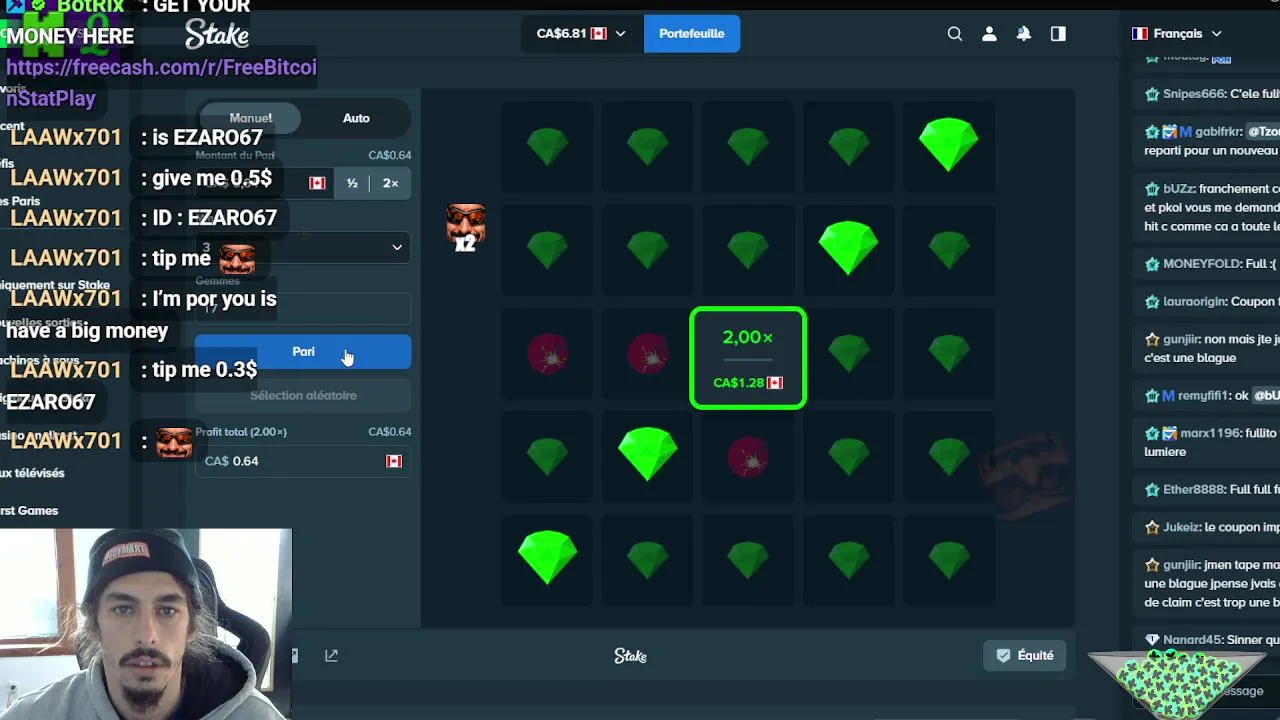This screenshot has height=720, width=1280.
Task: Open gunjiir username on 'jmen tape' message
Action: click(x=1180, y=565)
